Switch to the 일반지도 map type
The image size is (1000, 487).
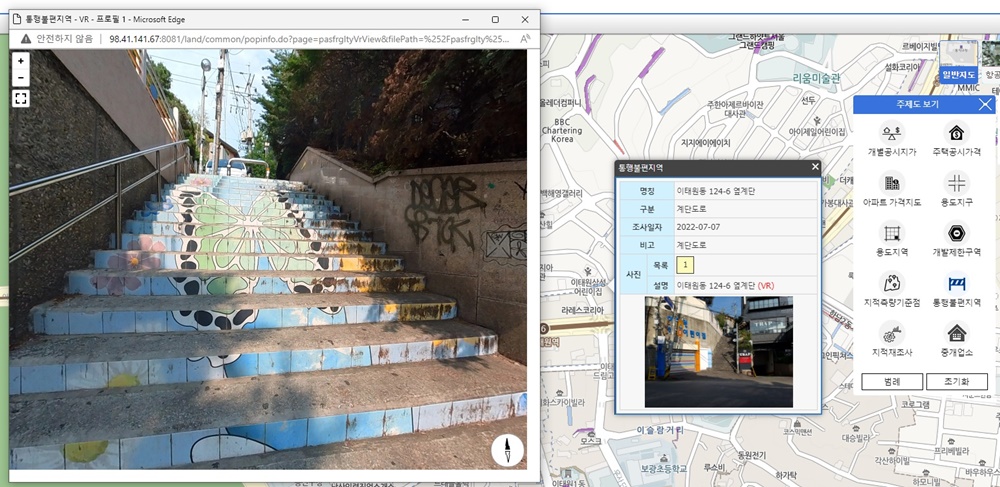959,62
